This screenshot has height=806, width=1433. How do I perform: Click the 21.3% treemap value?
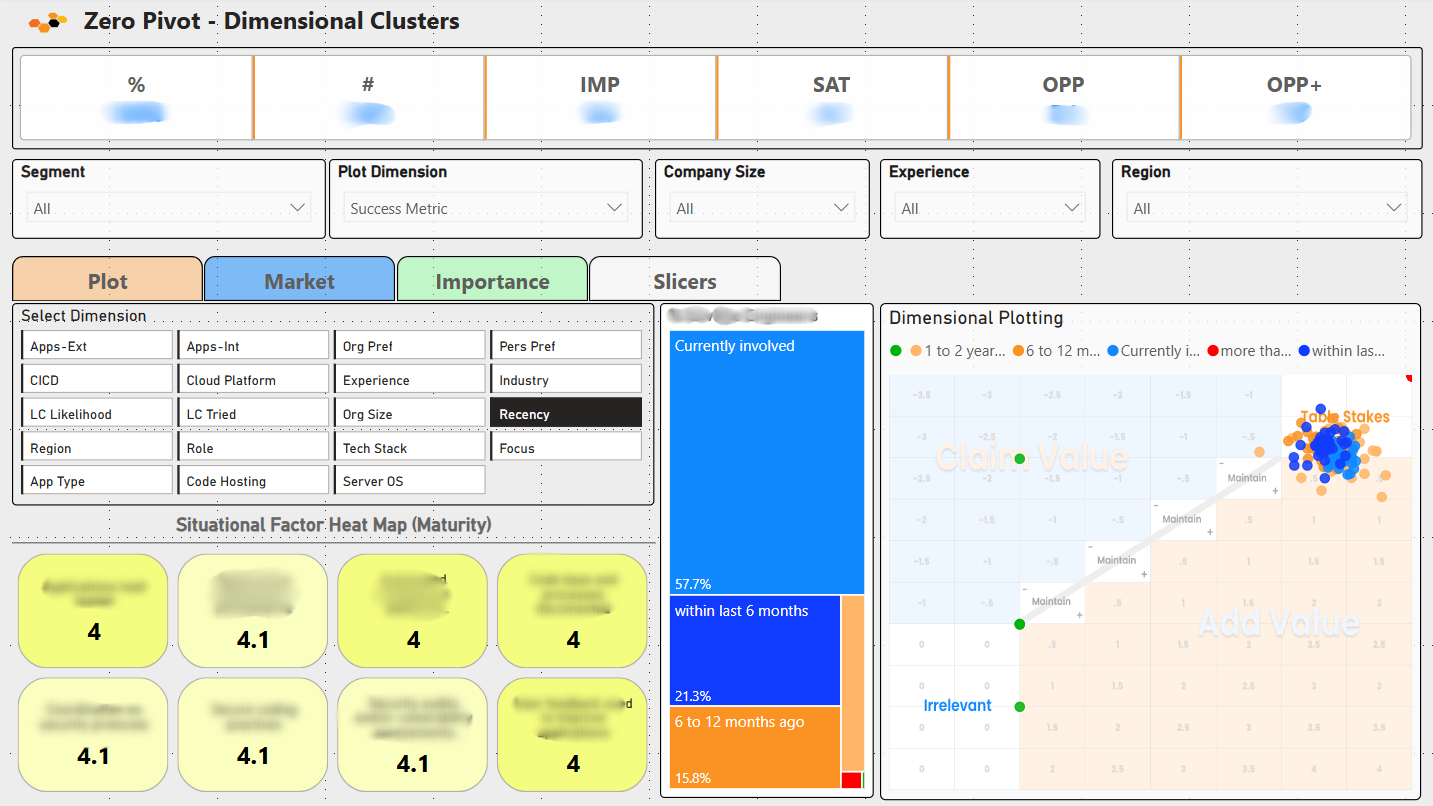pos(692,696)
